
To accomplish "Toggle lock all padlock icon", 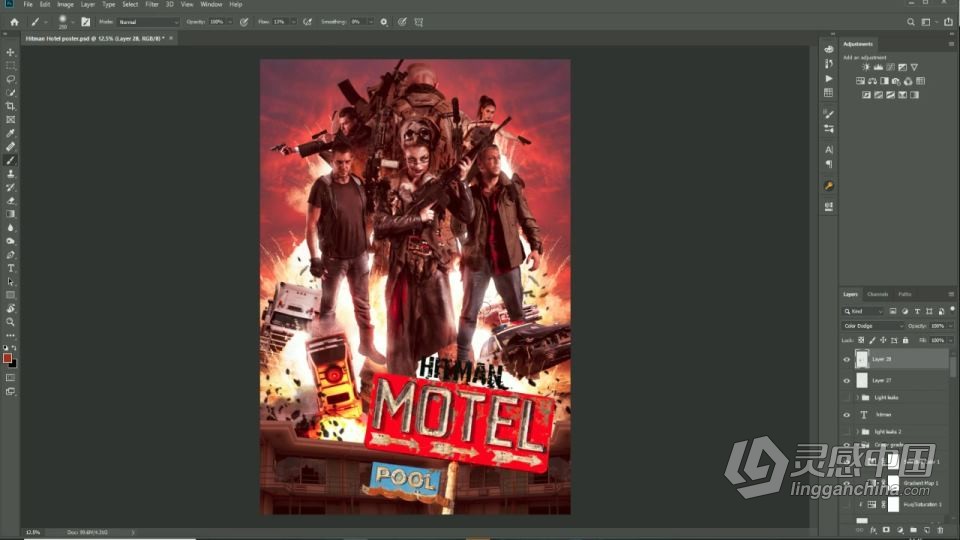I will pyautogui.click(x=906, y=340).
